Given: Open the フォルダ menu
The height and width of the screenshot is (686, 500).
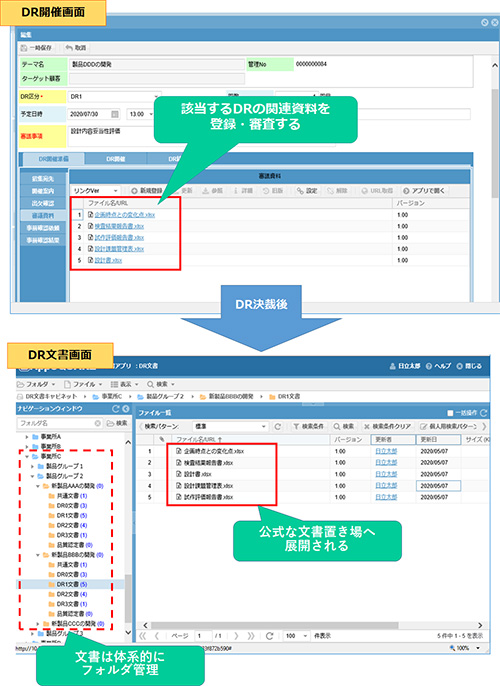Looking at the screenshot, I should click(36, 384).
